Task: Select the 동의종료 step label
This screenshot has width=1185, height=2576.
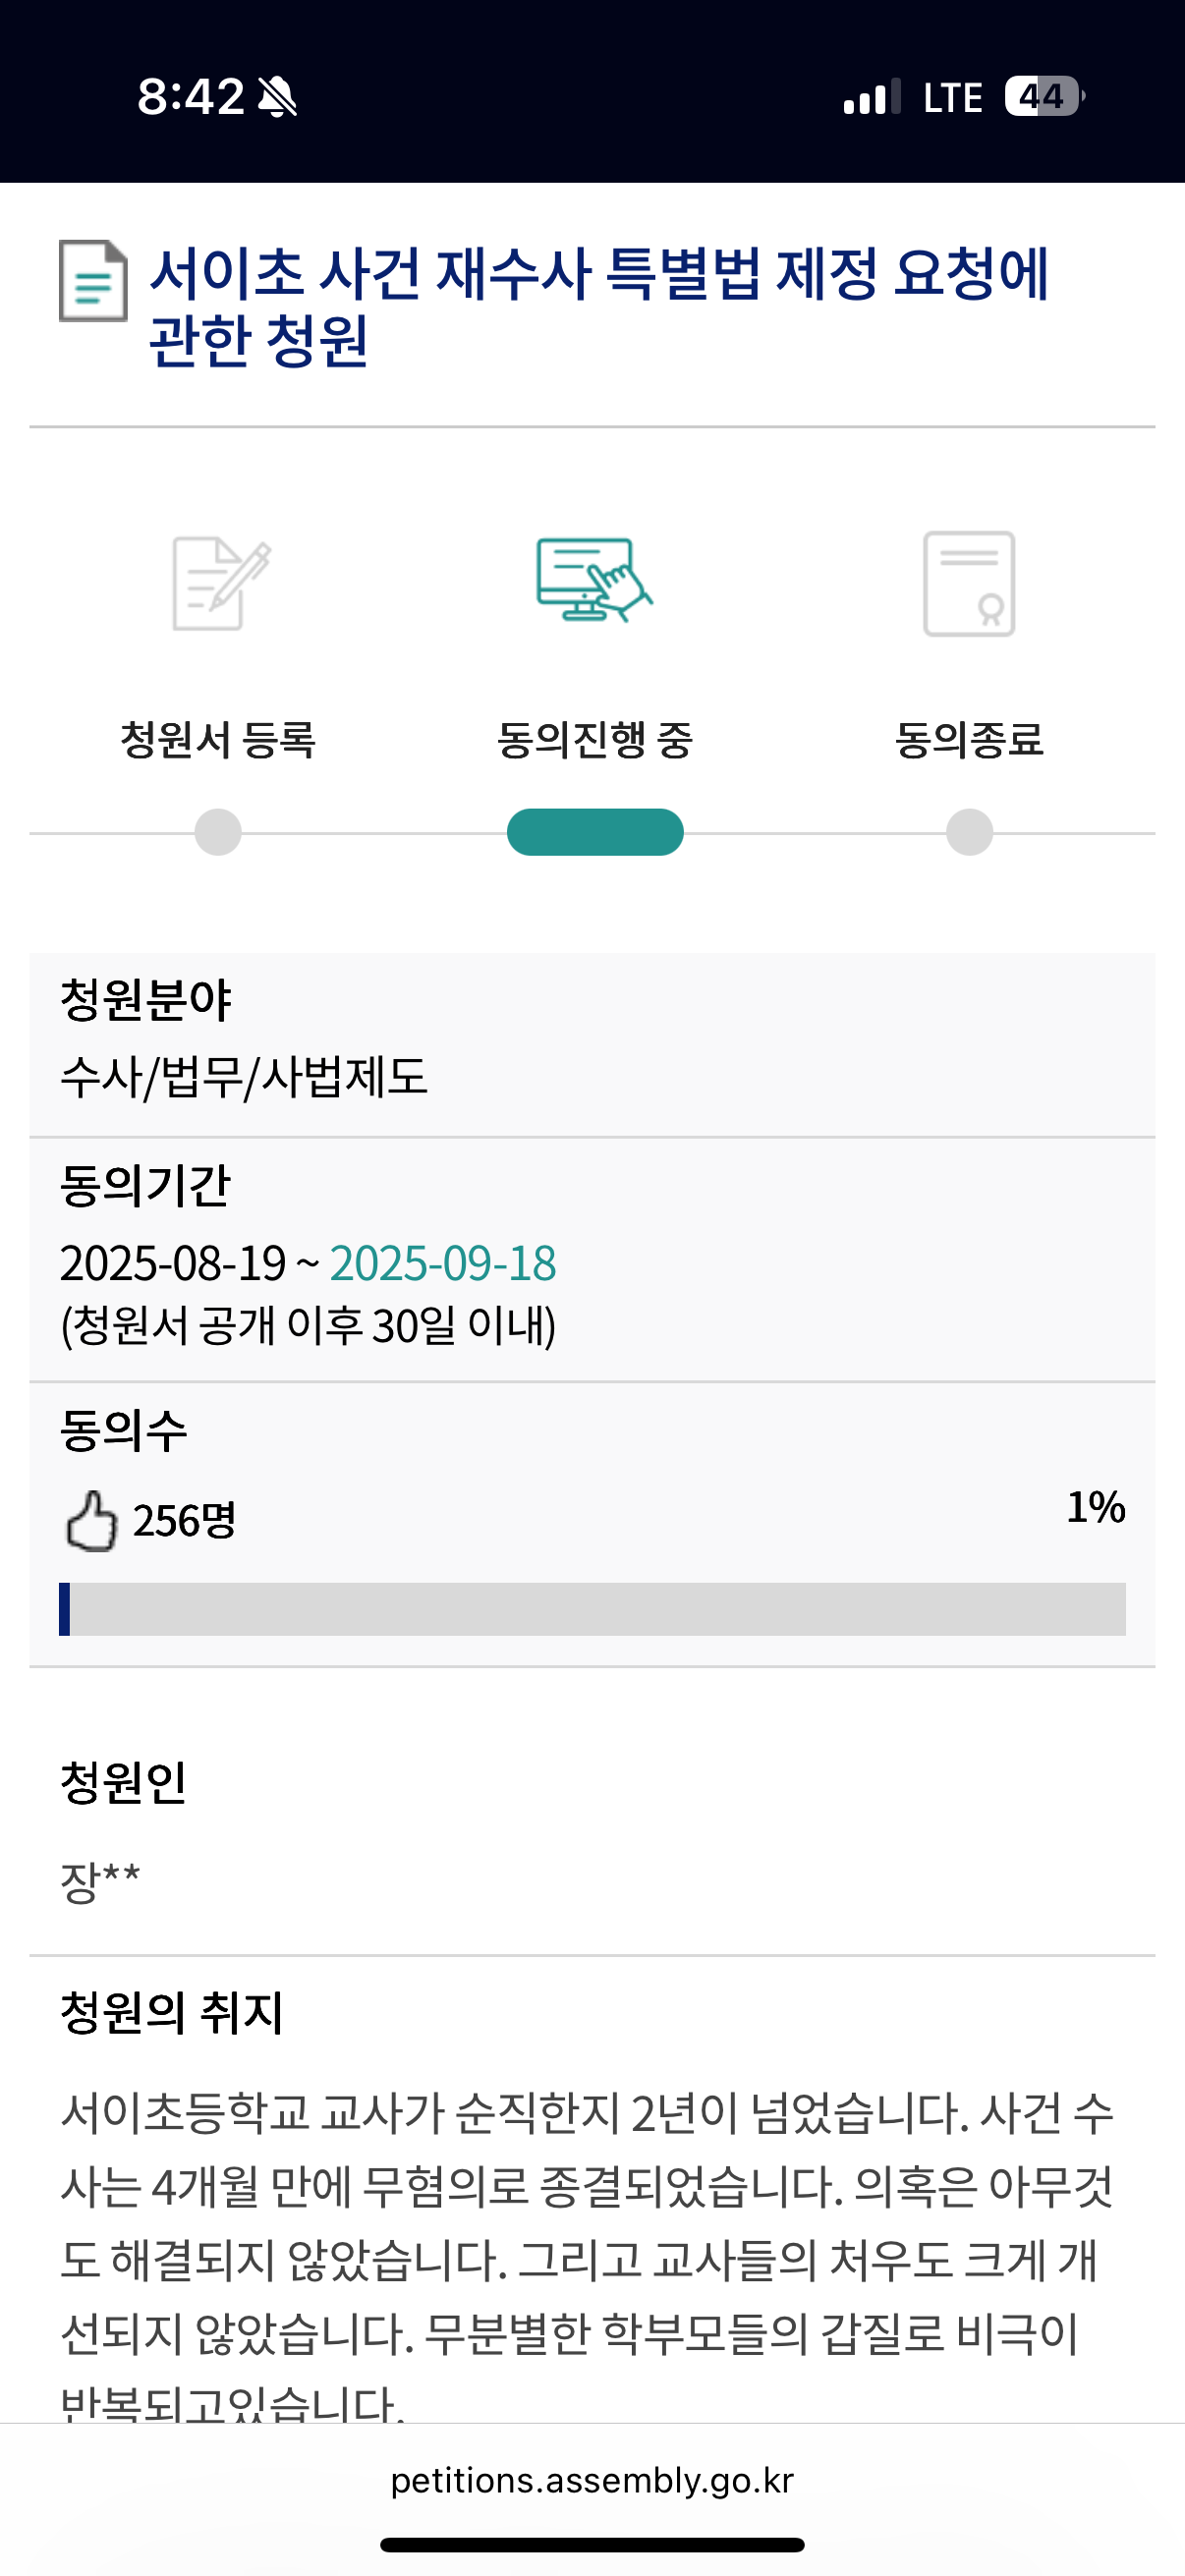Action: pos(969,741)
